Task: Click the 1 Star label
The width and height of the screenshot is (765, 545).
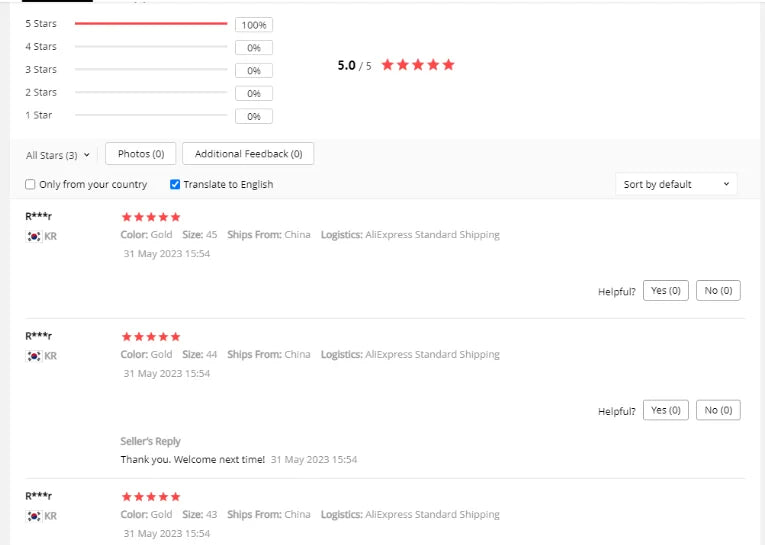Action: [x=39, y=115]
